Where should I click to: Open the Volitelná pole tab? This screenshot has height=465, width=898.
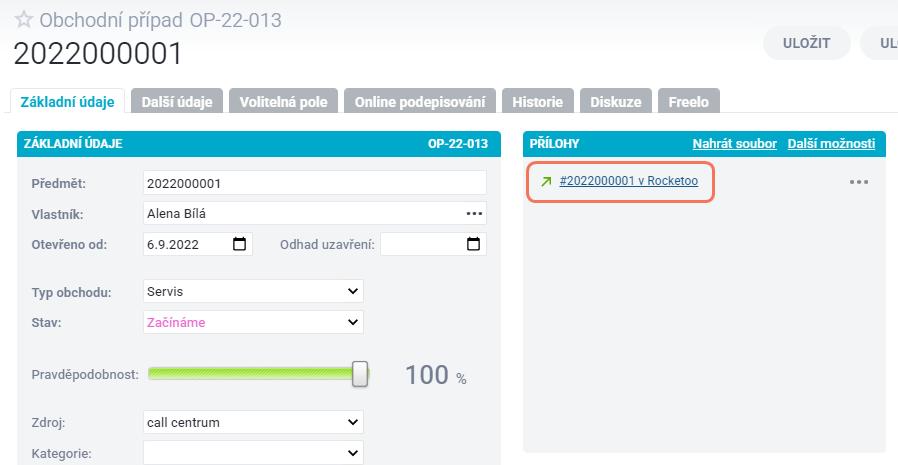point(283,102)
